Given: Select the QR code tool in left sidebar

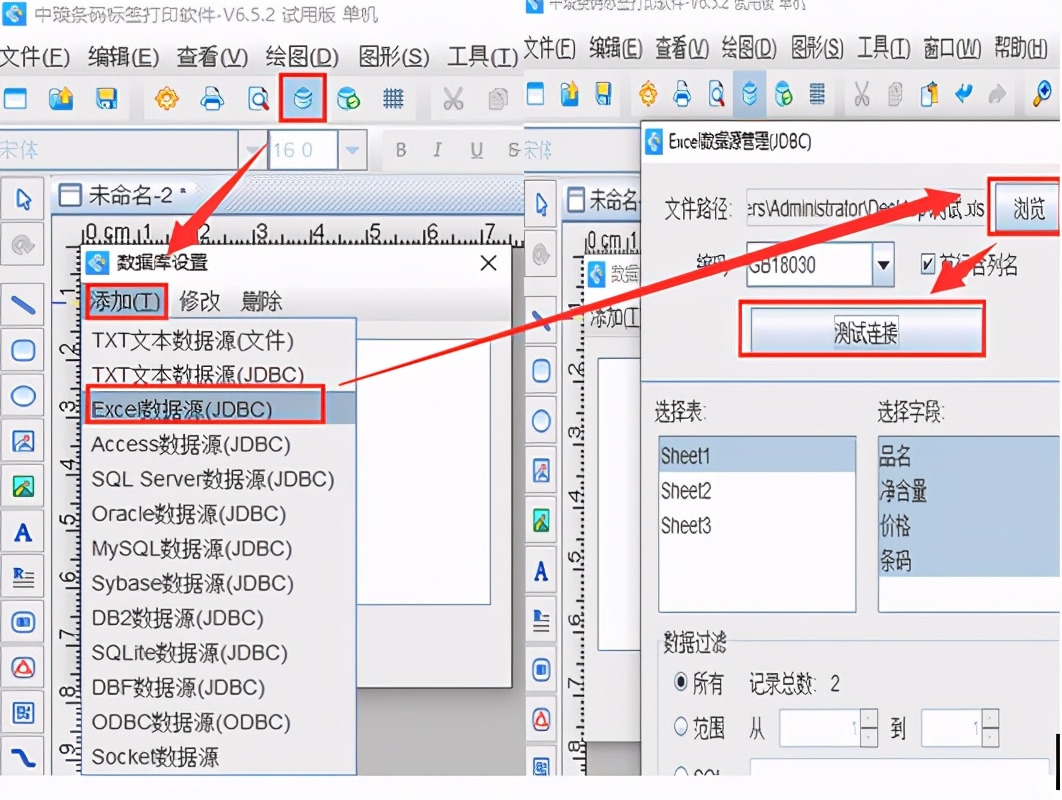Looking at the screenshot, I should [x=23, y=713].
